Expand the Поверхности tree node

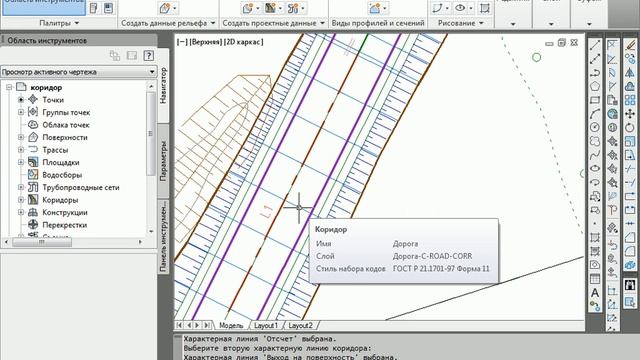[21, 137]
